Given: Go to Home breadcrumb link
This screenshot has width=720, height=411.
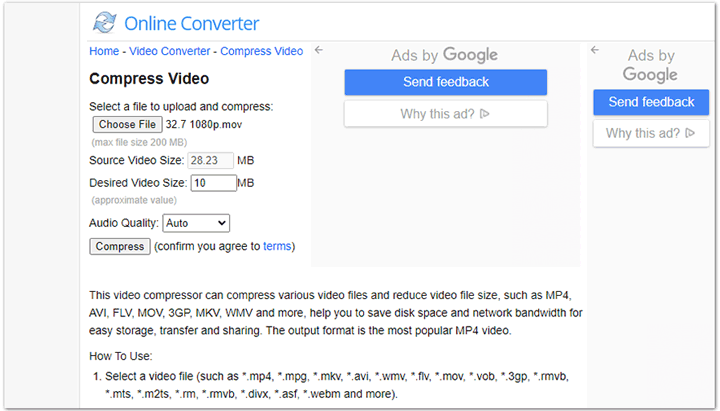Looking at the screenshot, I should tap(104, 51).
